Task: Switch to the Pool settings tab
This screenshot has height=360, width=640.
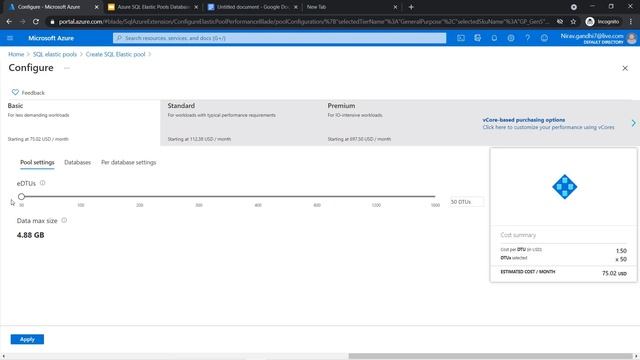Action: coord(37,162)
